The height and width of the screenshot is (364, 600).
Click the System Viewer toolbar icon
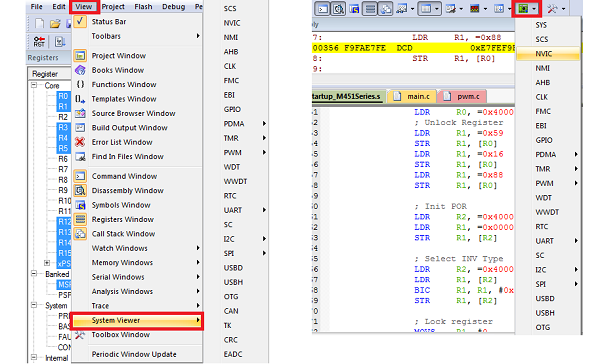pyautogui.click(x=523, y=8)
